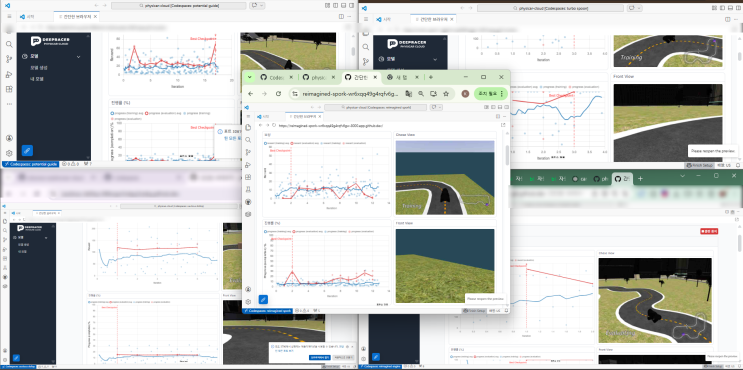Click '모델 생성' link in top-left DeepRacer sidebar
Viewport: 743px width, 370px height.
click(39, 68)
